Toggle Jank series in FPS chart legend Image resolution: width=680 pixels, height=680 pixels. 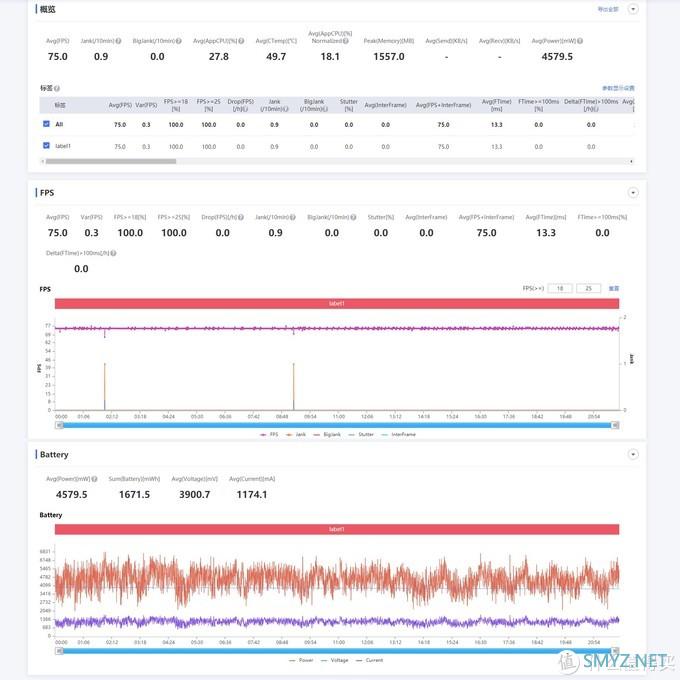tap(296, 434)
